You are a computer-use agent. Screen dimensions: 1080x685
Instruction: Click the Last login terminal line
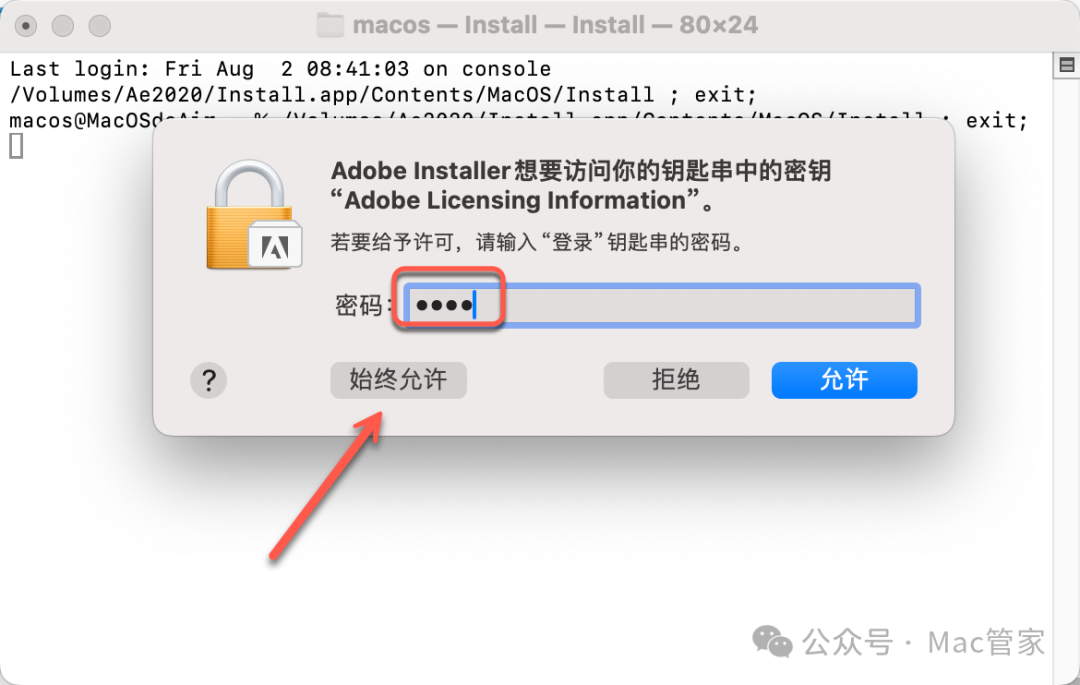click(280, 69)
